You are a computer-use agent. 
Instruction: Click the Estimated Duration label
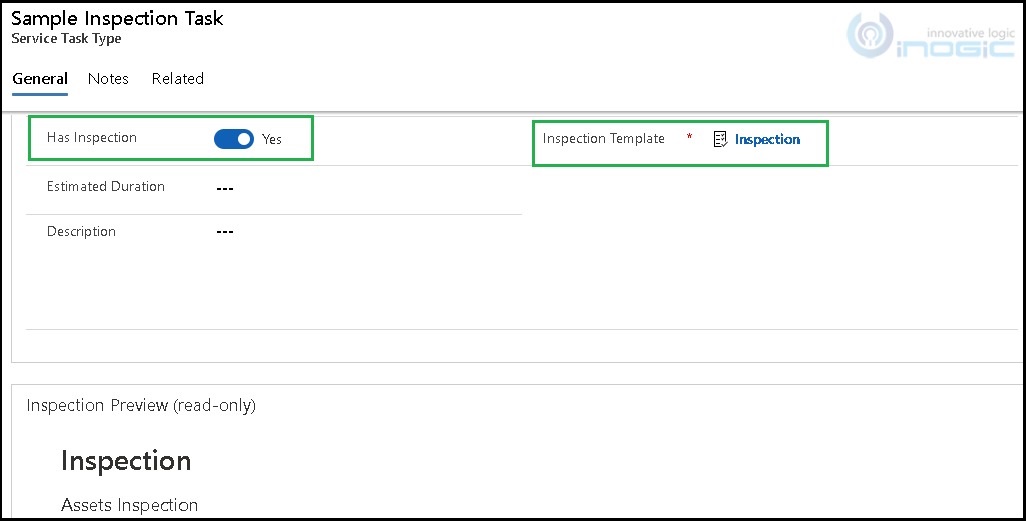tap(106, 187)
